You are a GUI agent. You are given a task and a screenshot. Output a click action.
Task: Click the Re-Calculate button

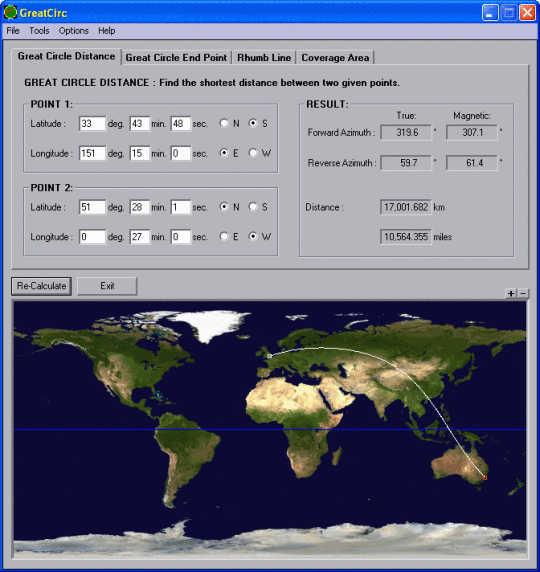click(x=41, y=286)
